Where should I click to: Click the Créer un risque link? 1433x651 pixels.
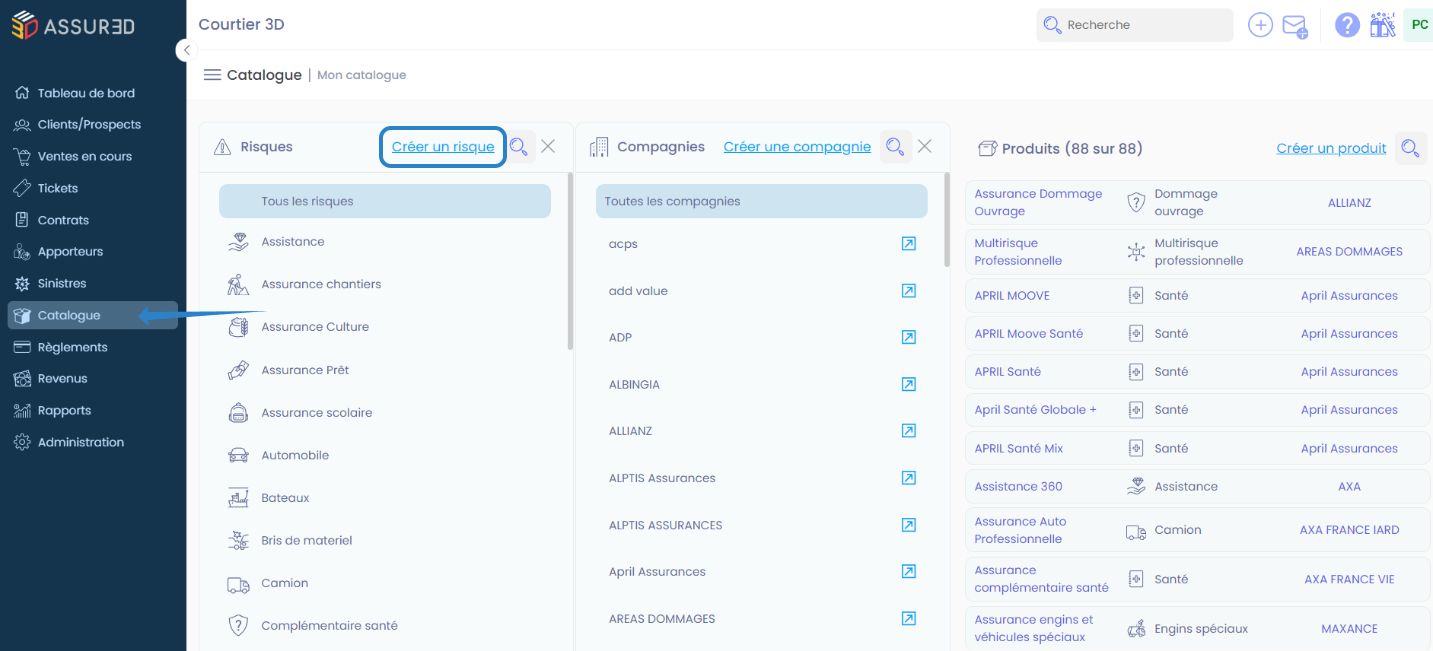coord(443,147)
